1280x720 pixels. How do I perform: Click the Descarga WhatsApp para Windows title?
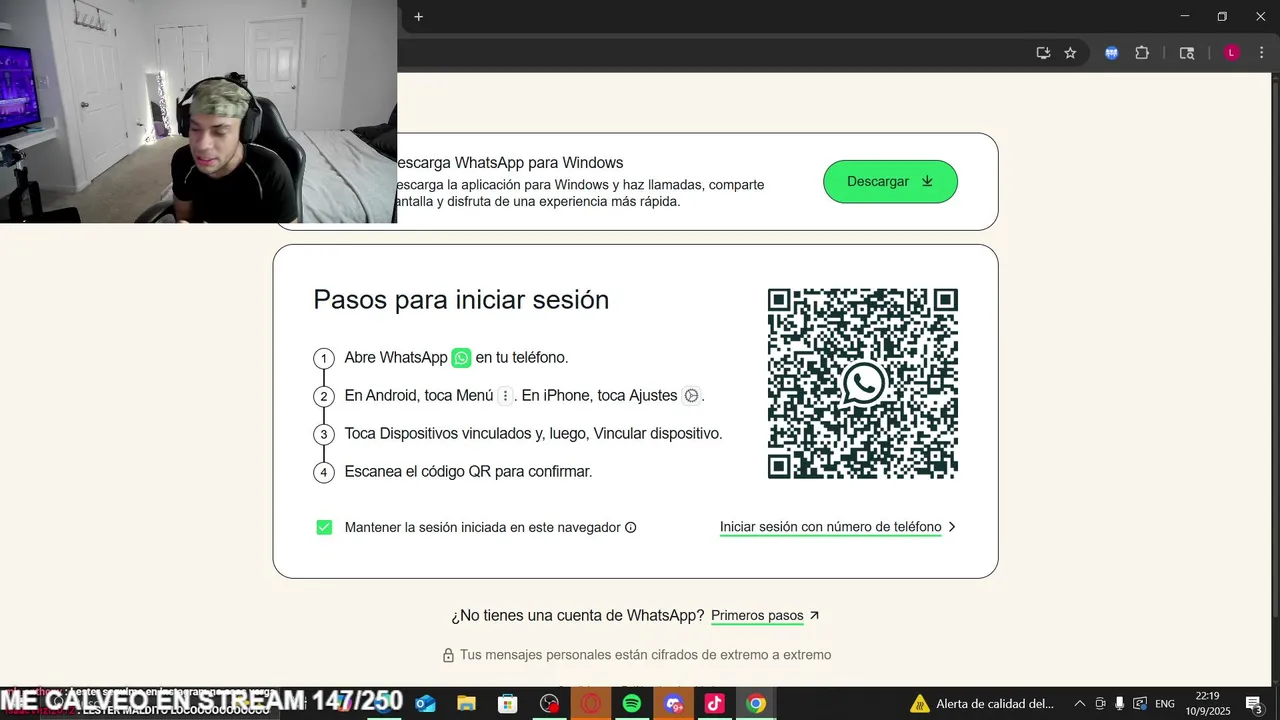[509, 163]
